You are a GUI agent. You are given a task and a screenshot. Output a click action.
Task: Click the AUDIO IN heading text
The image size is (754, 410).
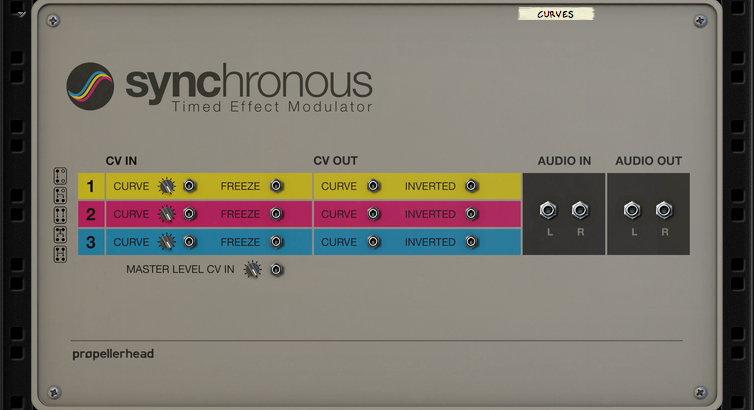(x=564, y=161)
